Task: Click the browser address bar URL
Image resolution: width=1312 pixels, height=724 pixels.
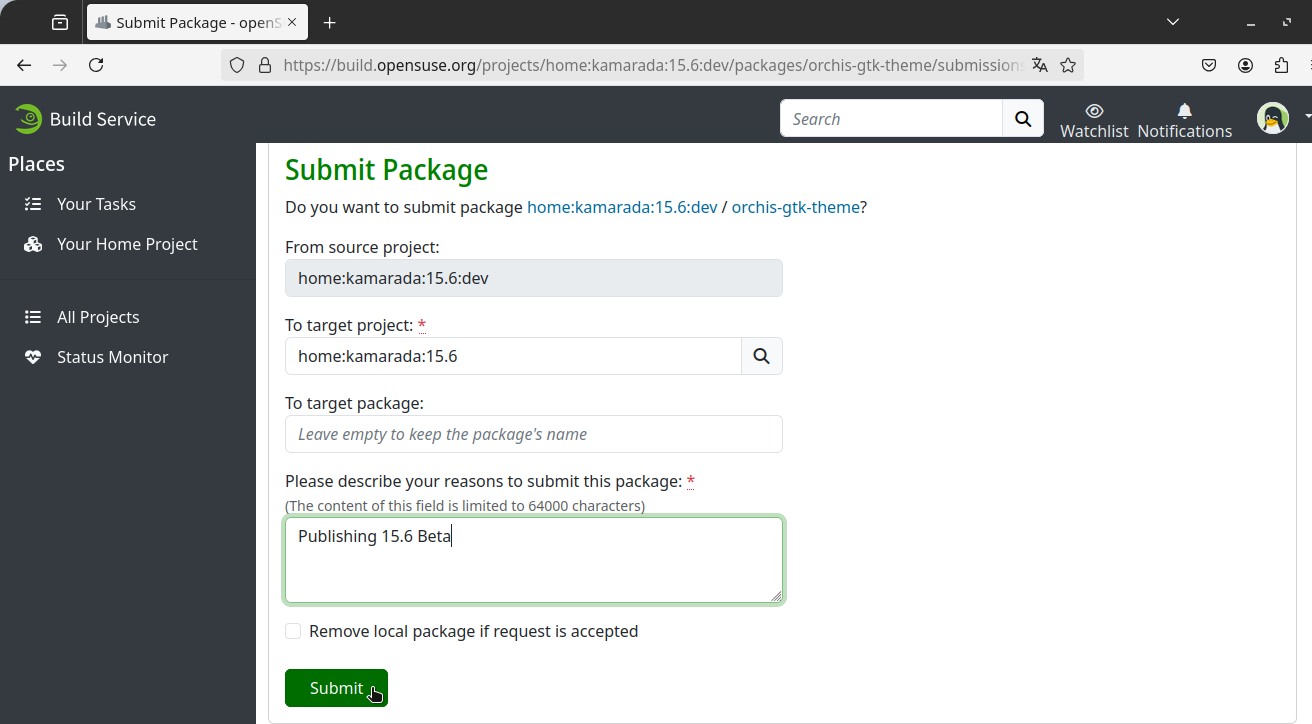Action: pyautogui.click(x=650, y=65)
